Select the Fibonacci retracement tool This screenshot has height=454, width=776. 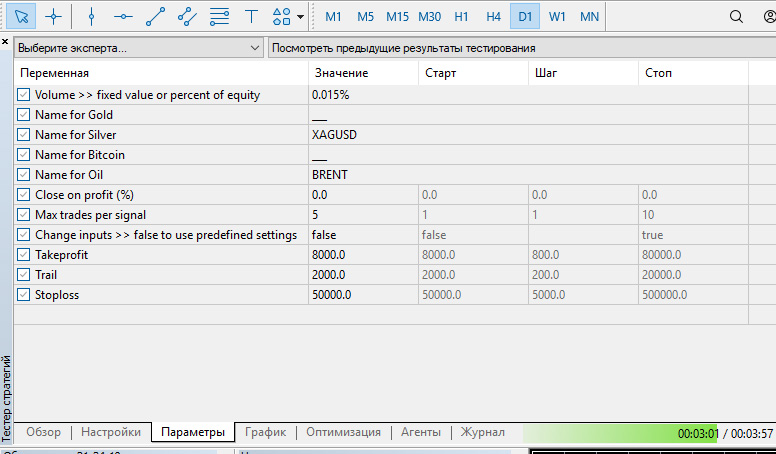click(219, 16)
